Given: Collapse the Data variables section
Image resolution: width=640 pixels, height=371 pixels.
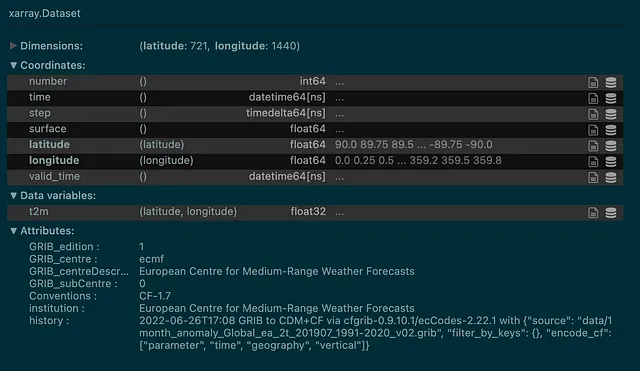Looking at the screenshot, I should tap(13, 195).
